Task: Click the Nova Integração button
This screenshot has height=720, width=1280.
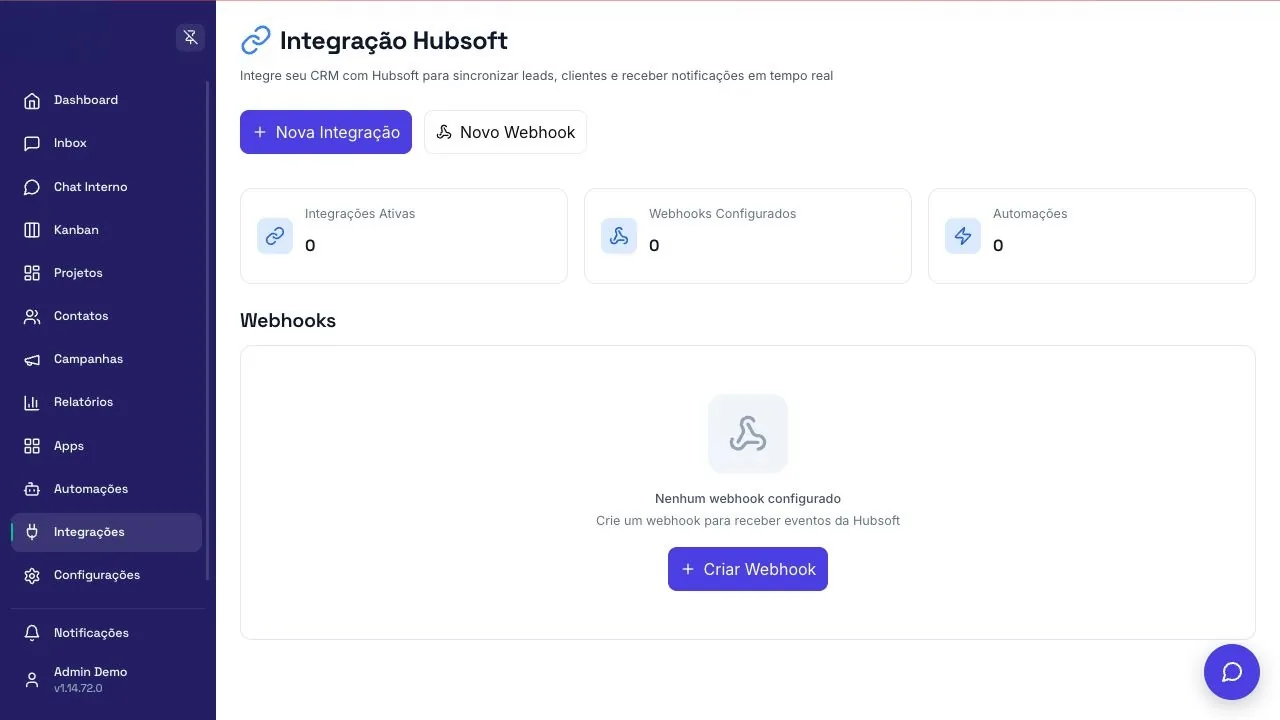Action: tap(326, 132)
